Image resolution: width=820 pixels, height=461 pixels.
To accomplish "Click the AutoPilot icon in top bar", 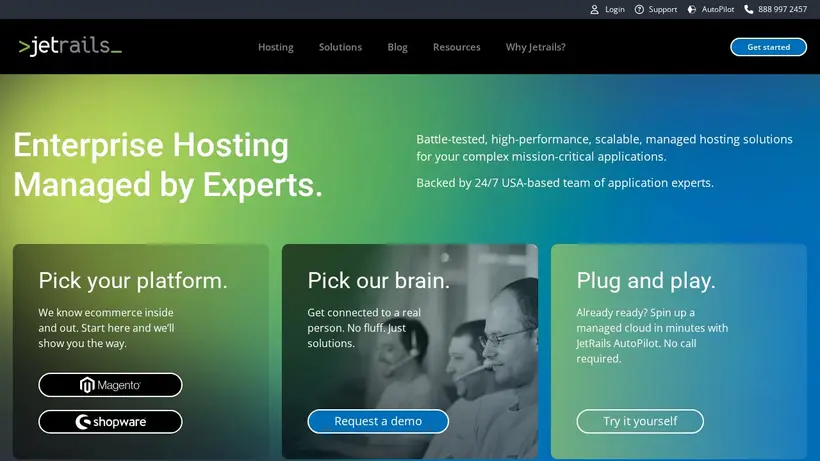I will tap(692, 9).
